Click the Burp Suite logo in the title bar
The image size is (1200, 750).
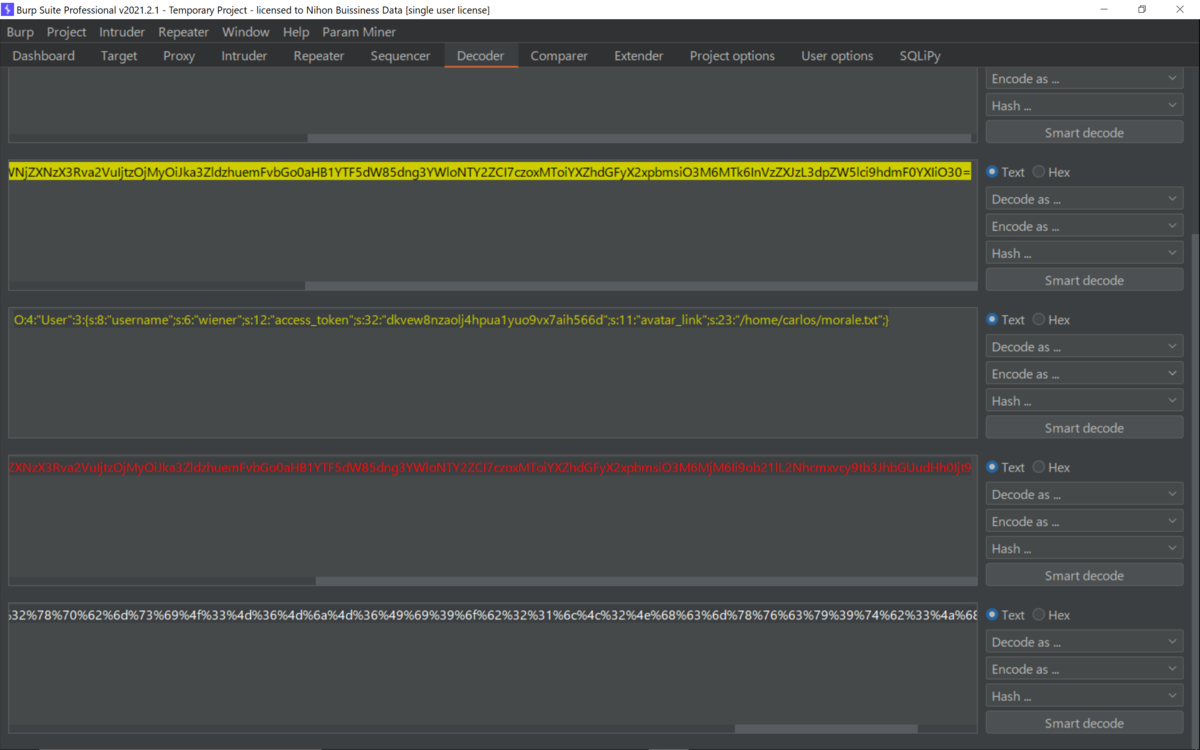pos(8,9)
